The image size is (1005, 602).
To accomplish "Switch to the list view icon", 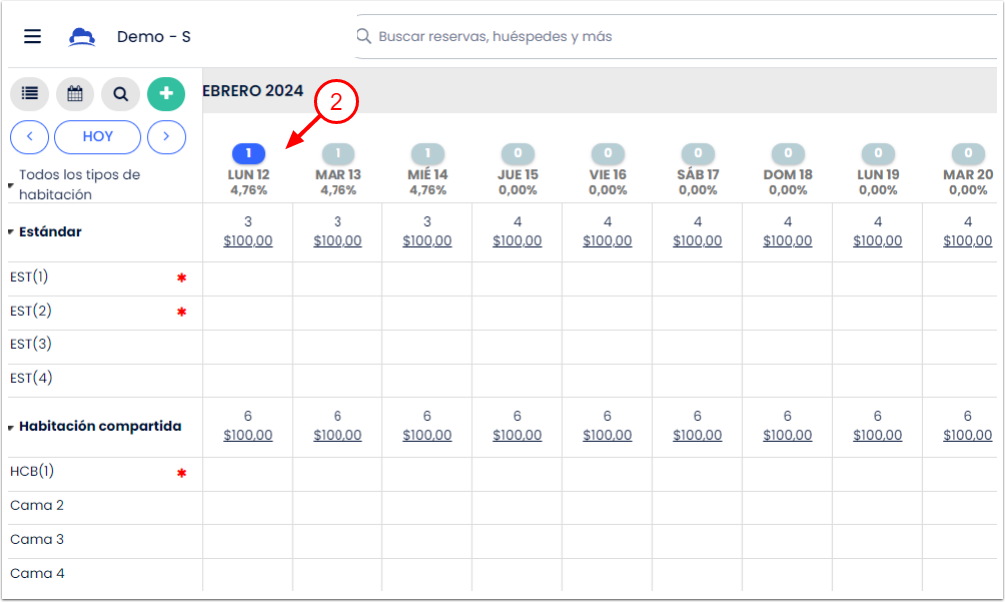I will (x=29, y=93).
